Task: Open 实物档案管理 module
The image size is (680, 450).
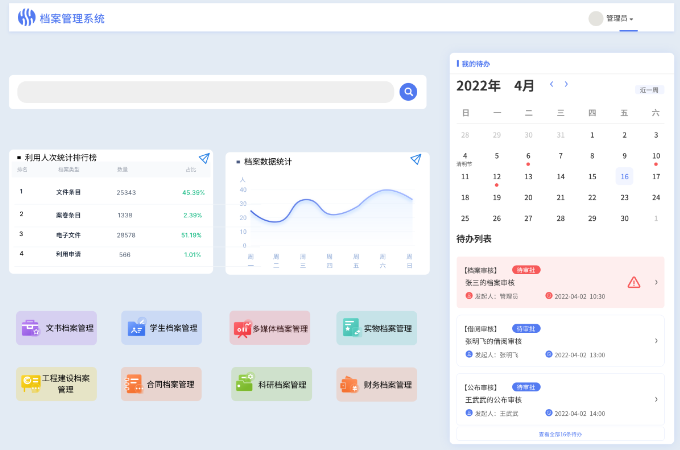Action: [376, 328]
